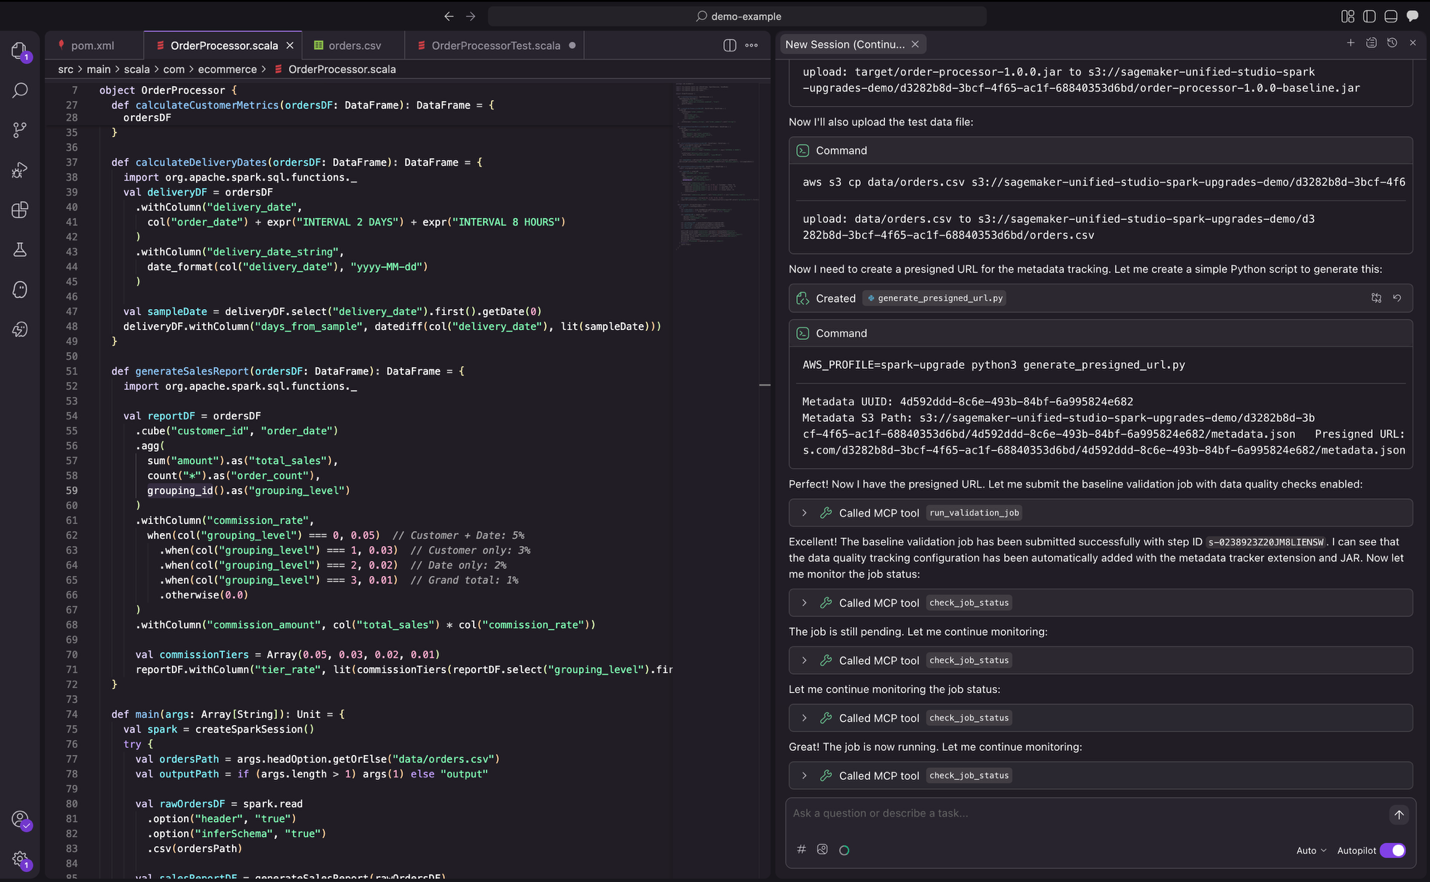
Task: Open the Search view in the activity bar
Action: click(x=20, y=91)
